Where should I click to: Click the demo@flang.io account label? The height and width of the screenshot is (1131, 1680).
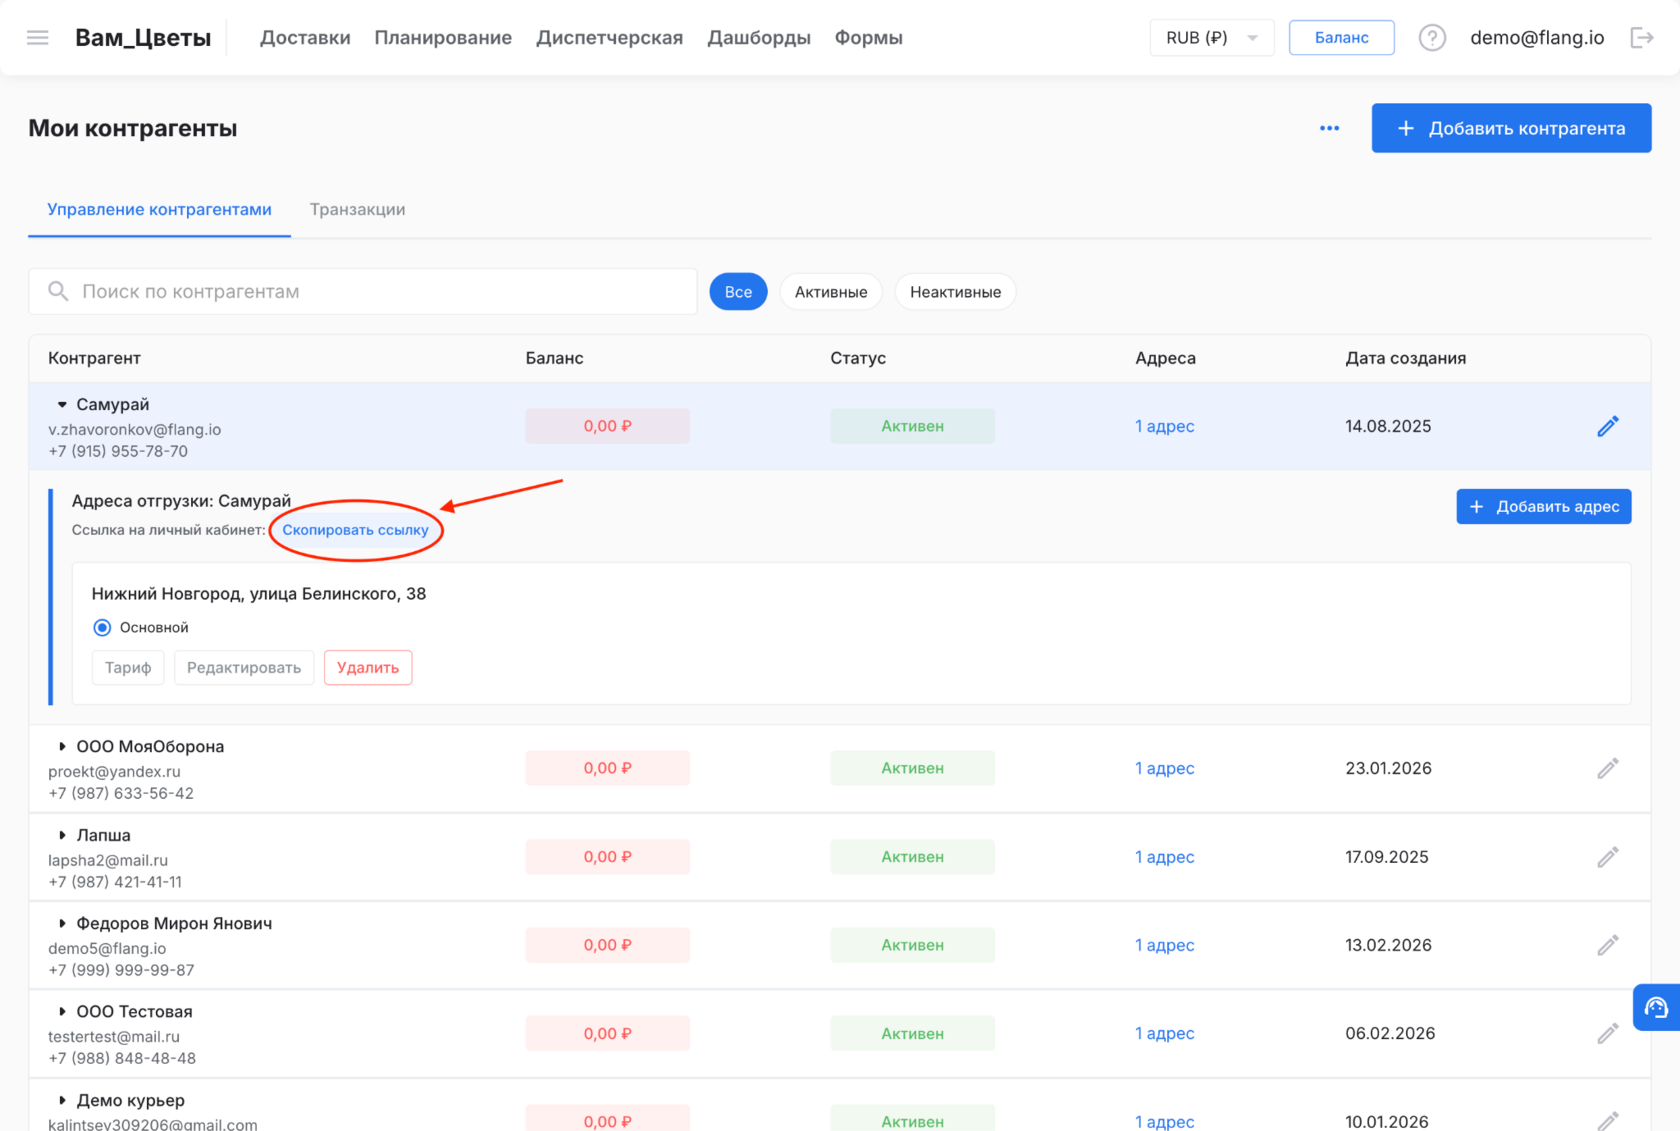click(1537, 38)
